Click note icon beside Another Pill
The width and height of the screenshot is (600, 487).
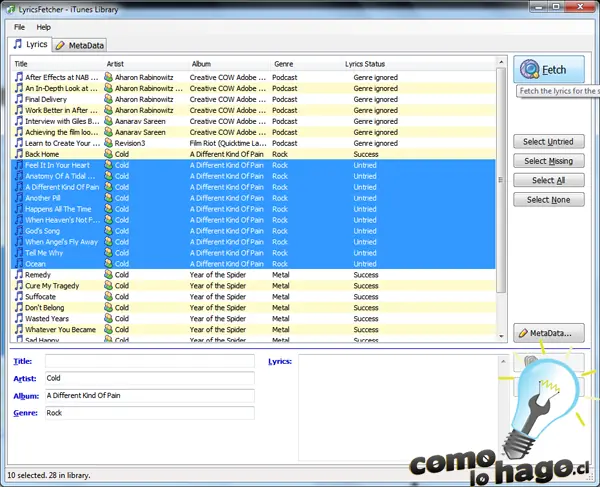(19, 197)
